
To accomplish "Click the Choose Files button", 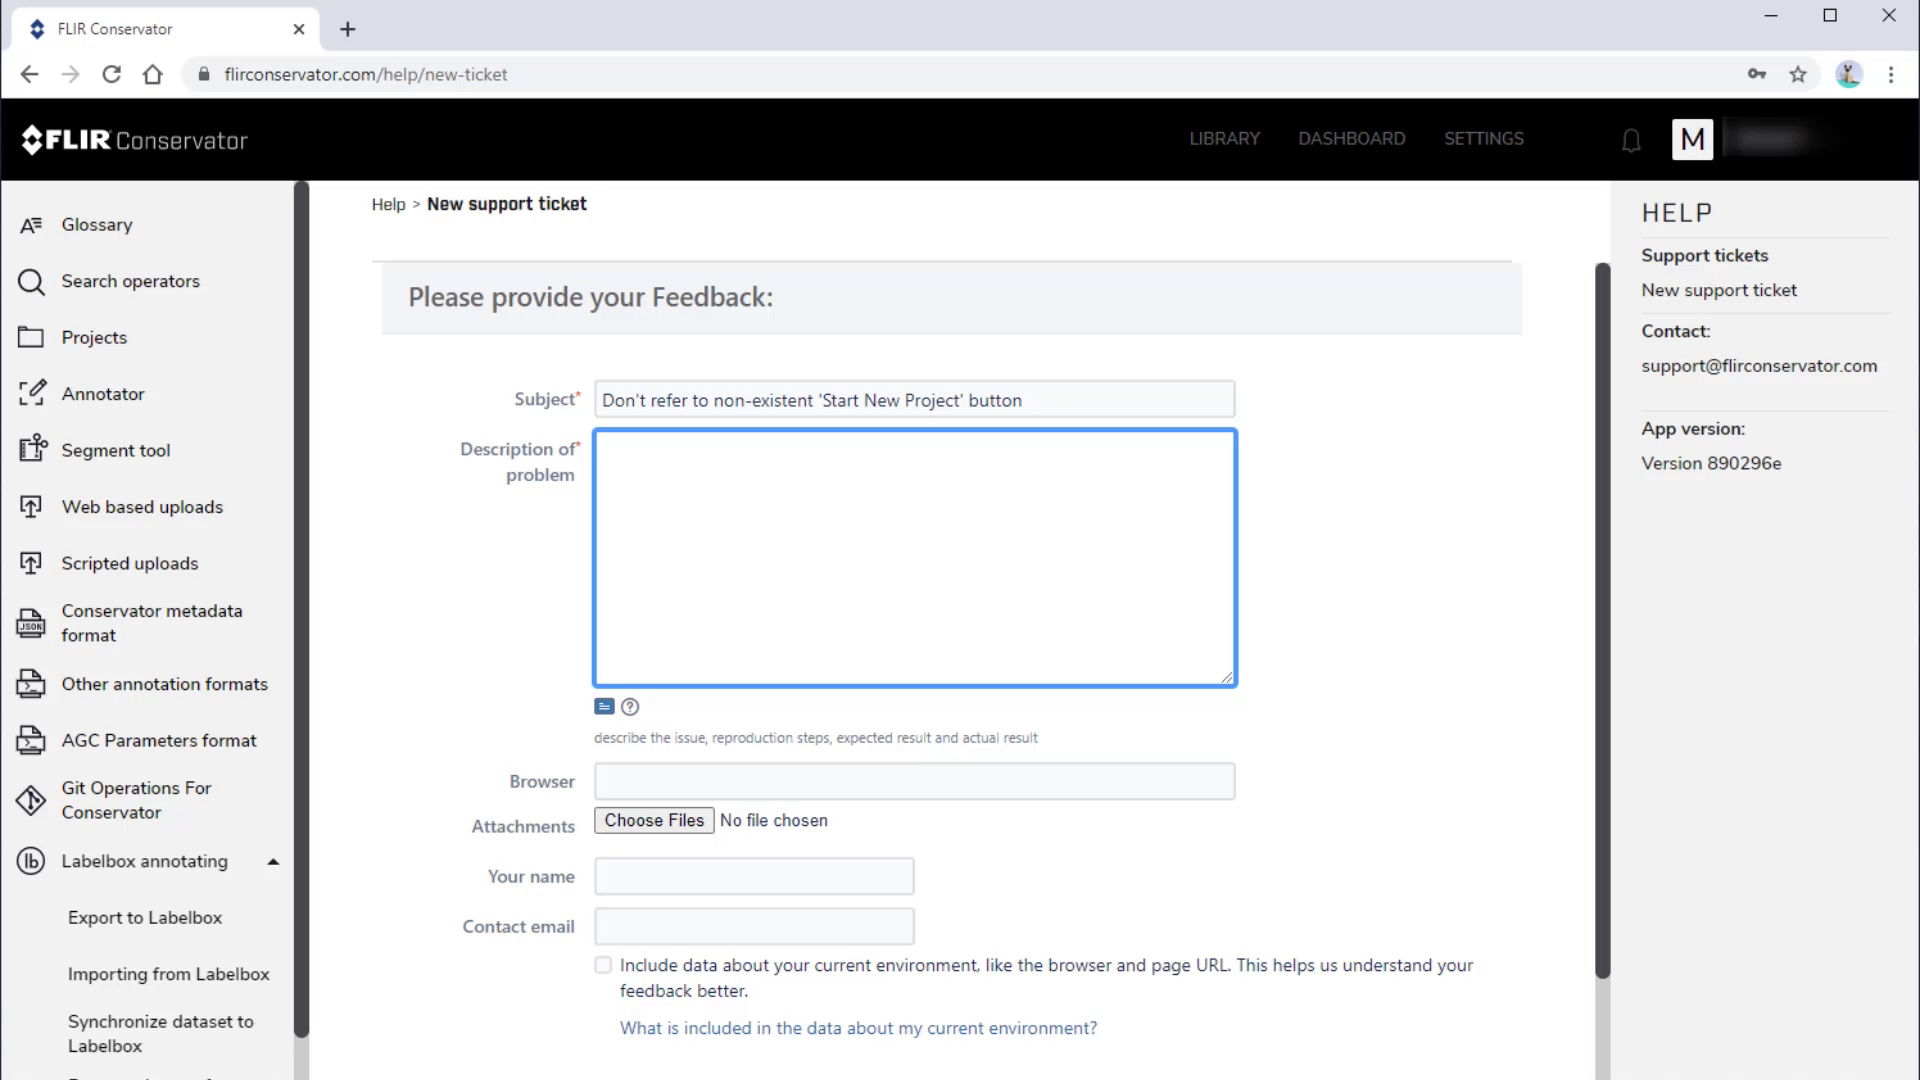I will click(655, 820).
